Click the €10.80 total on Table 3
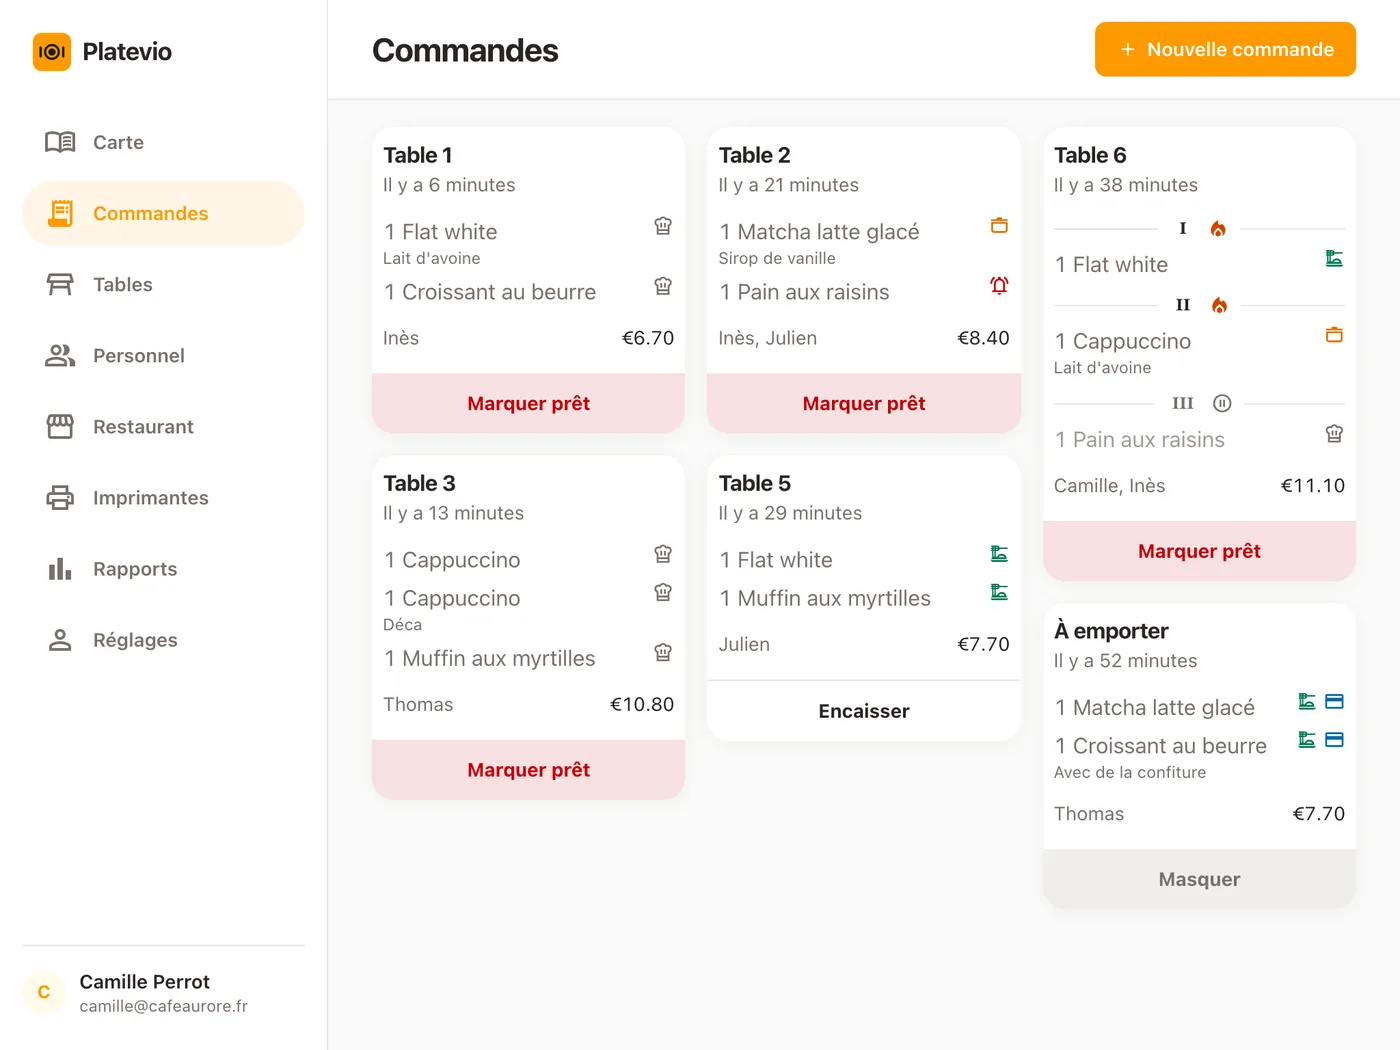Screen dimensions: 1400x1050 tap(642, 704)
